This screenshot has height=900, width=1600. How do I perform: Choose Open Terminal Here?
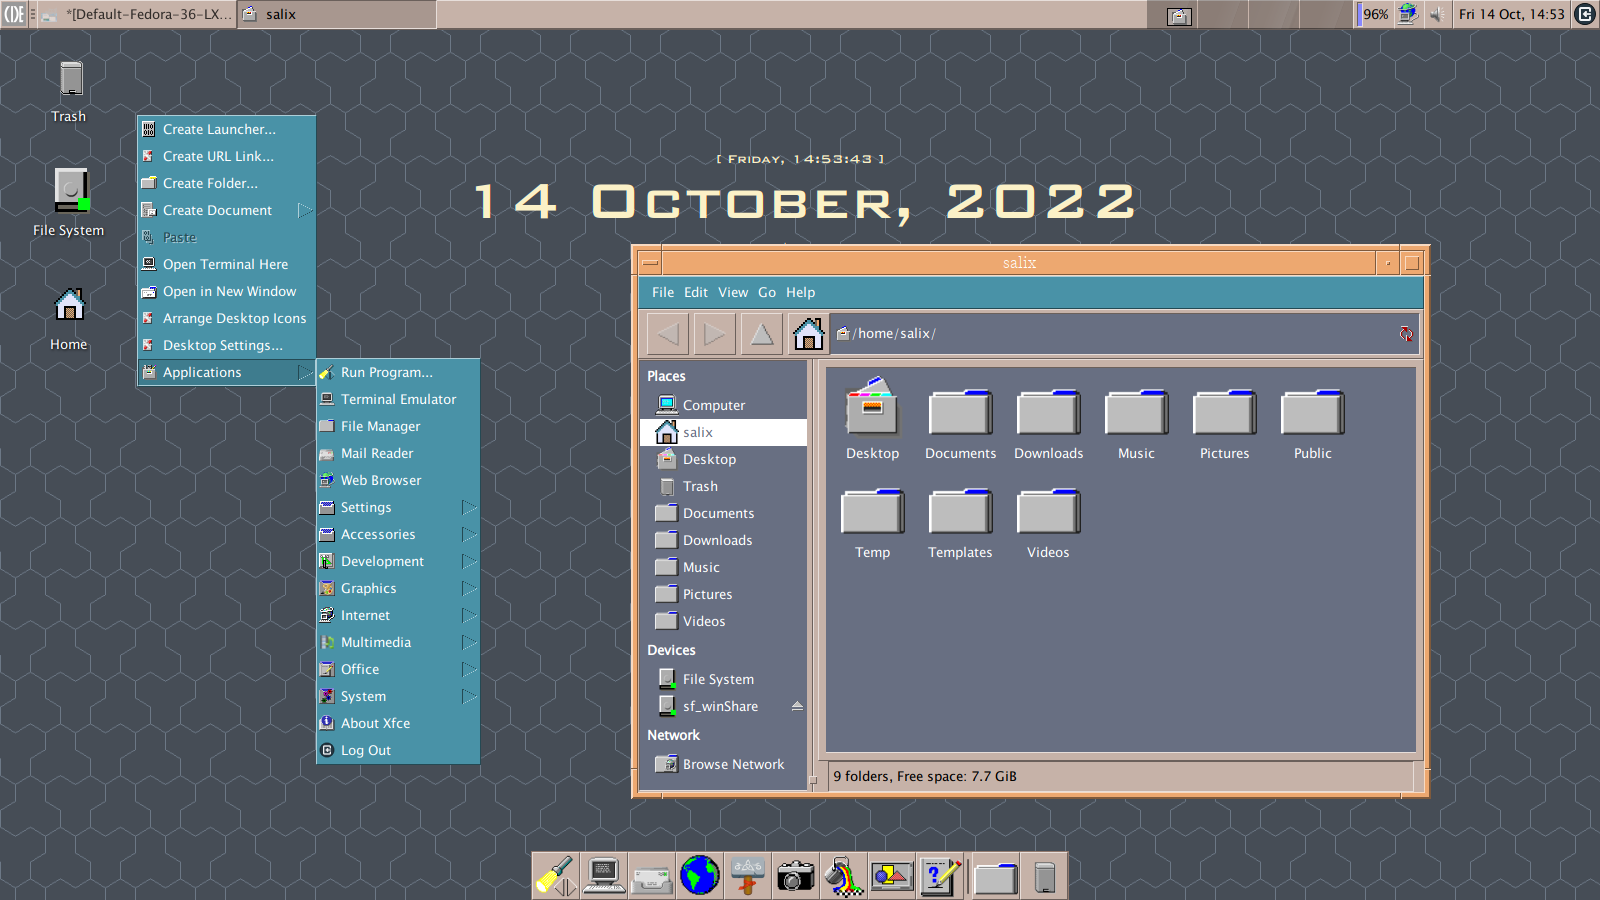click(x=226, y=264)
